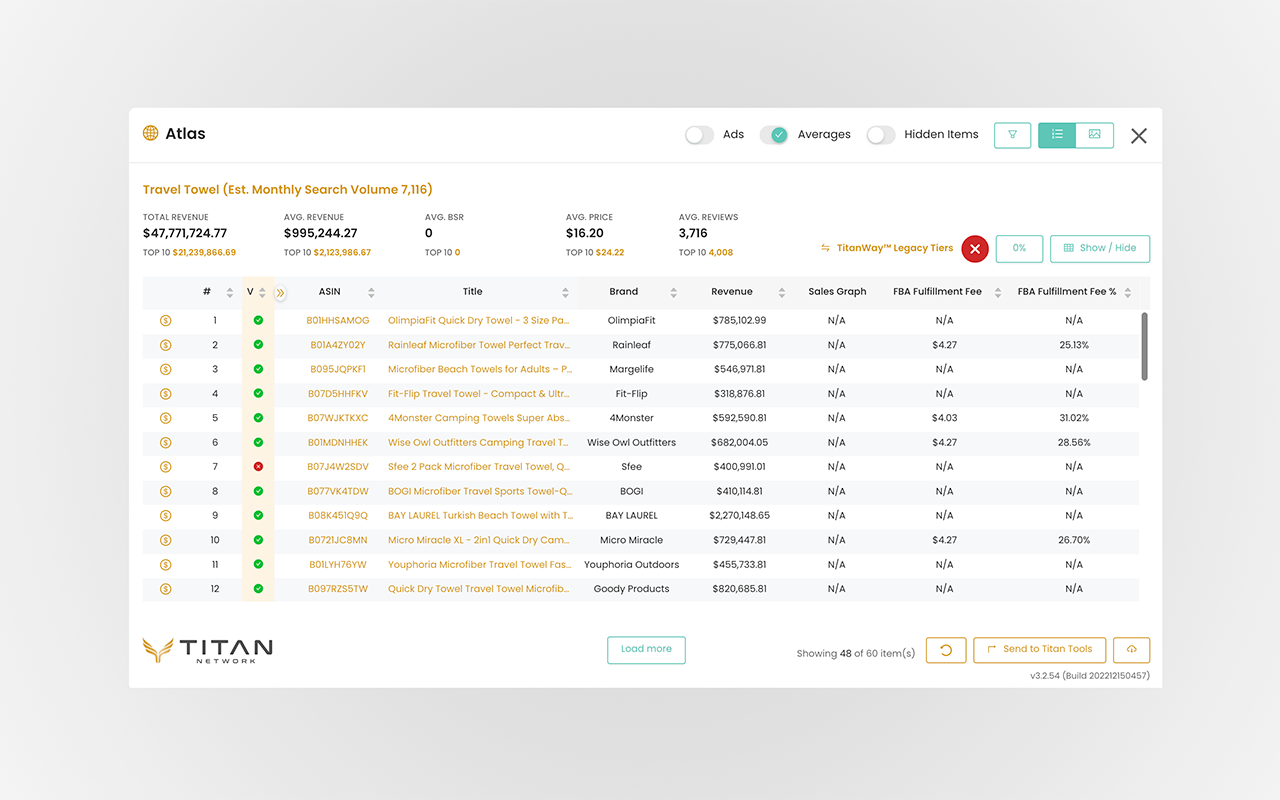Click green check status for Rainleaf row

[258, 345]
